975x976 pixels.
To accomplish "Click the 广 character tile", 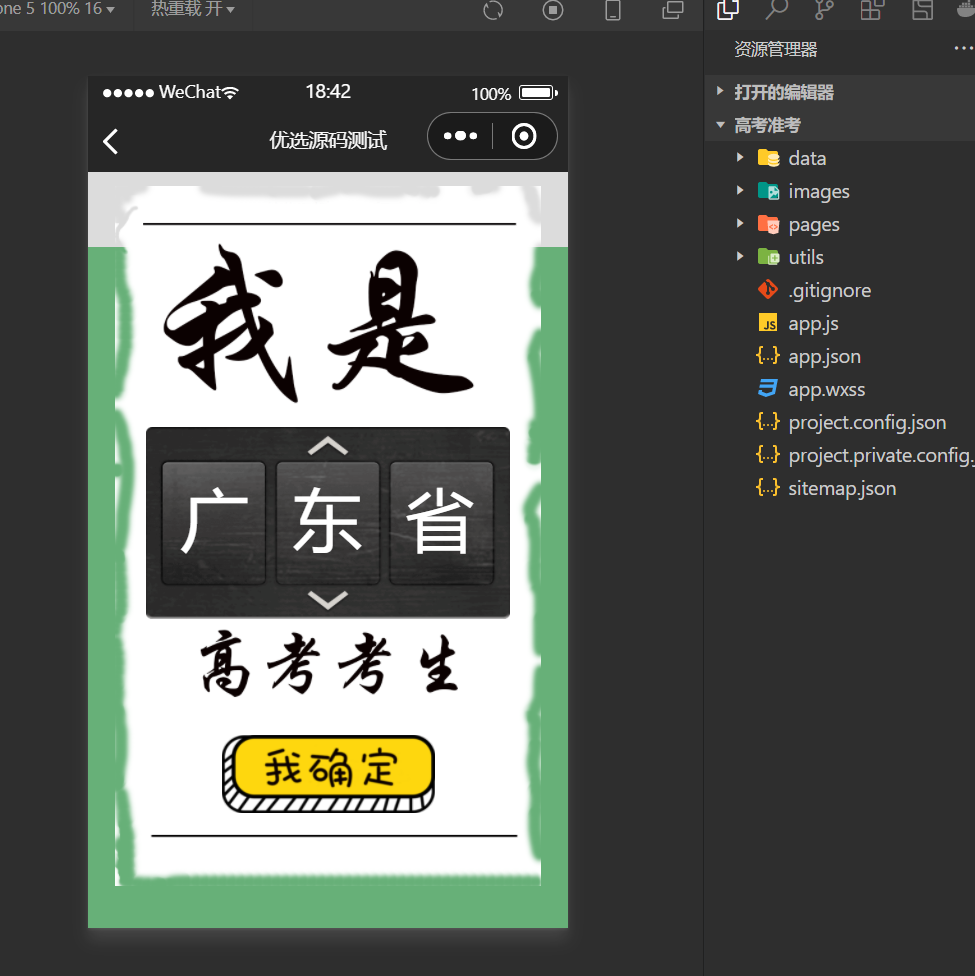I will (x=214, y=522).
